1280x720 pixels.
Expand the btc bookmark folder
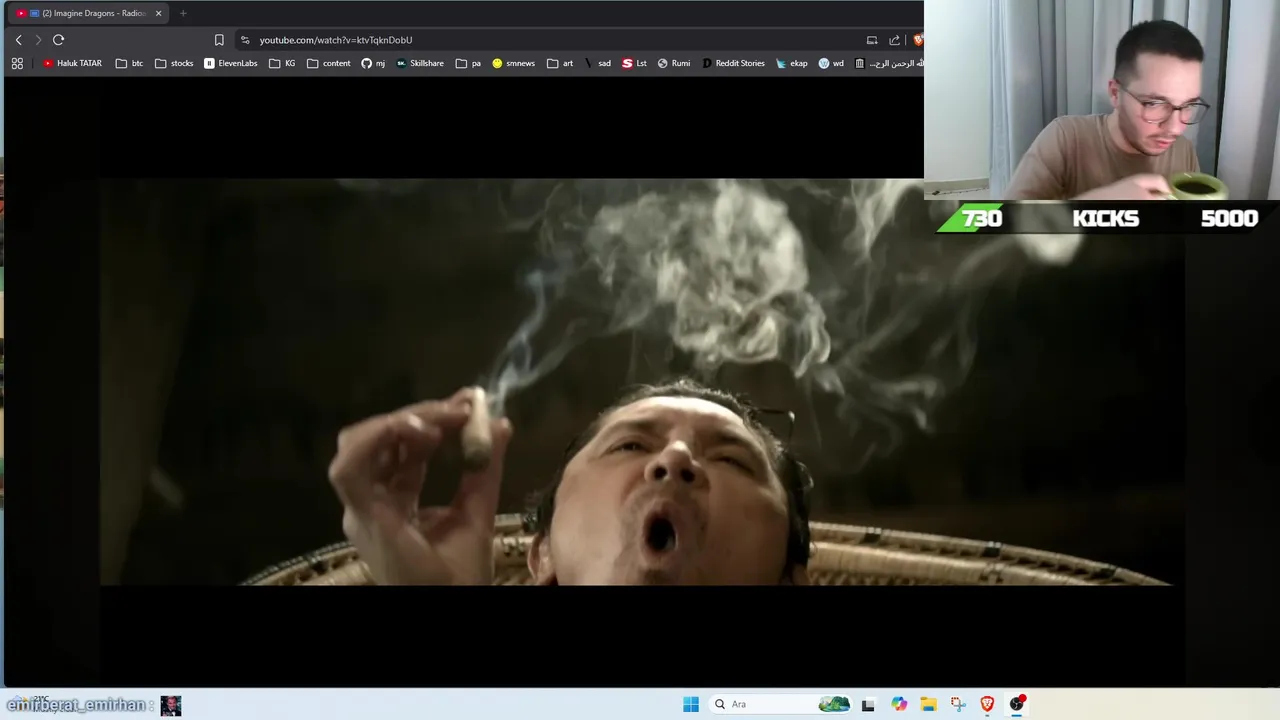pyautogui.click(x=129, y=63)
